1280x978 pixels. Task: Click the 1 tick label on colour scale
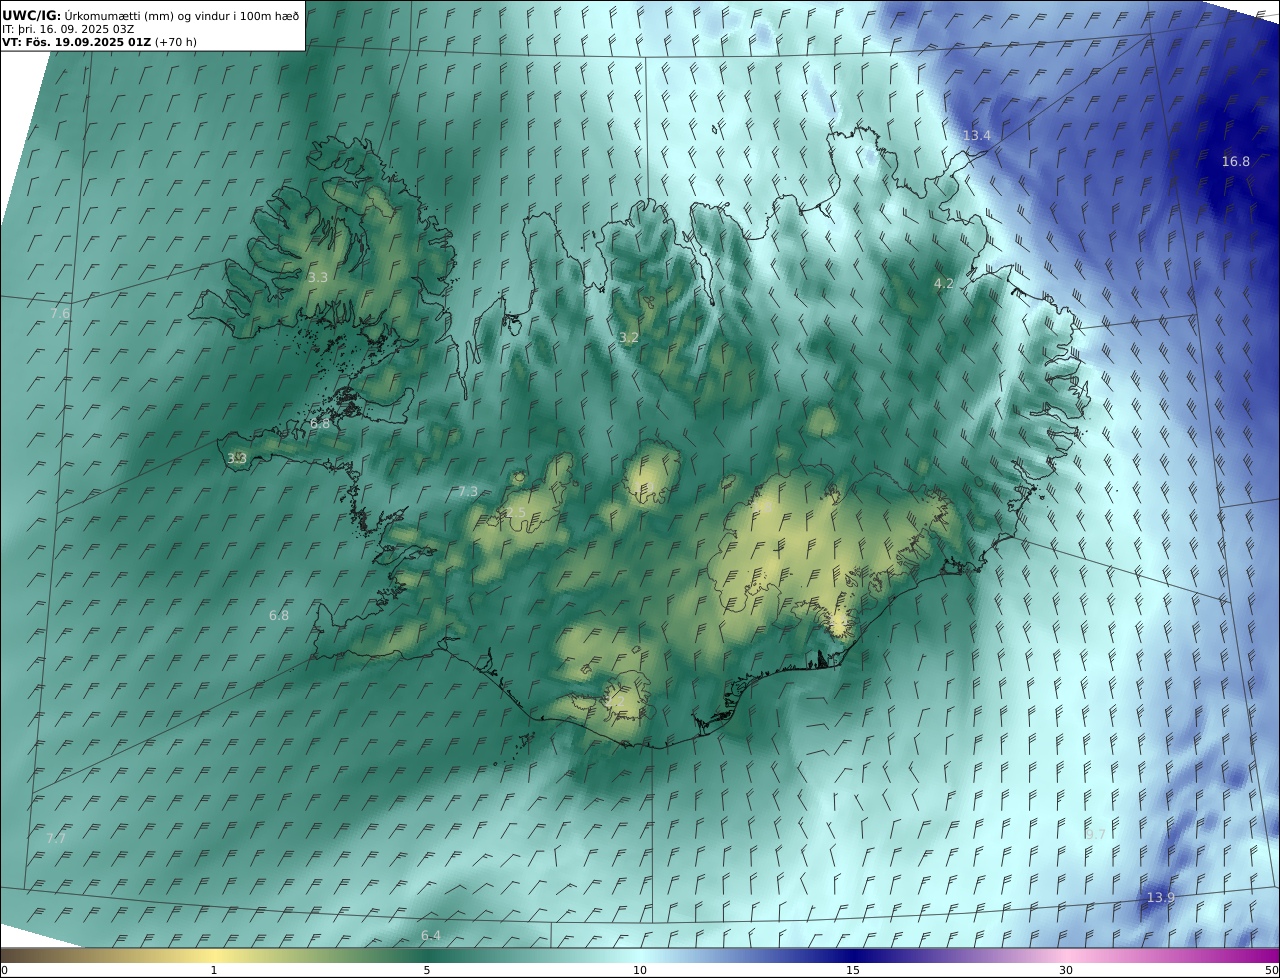(x=214, y=970)
